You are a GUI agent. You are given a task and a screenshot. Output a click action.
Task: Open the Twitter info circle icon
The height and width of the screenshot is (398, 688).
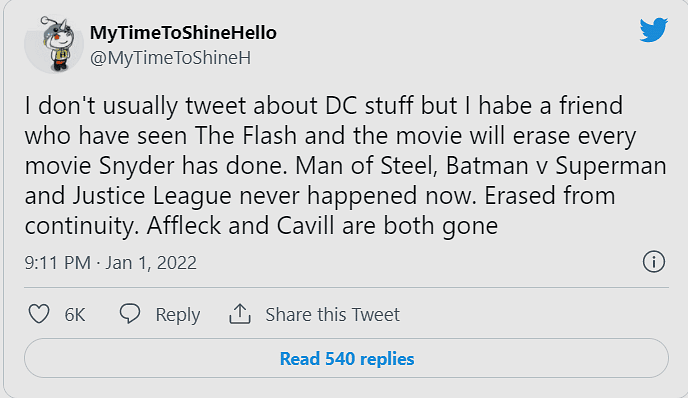click(x=654, y=262)
